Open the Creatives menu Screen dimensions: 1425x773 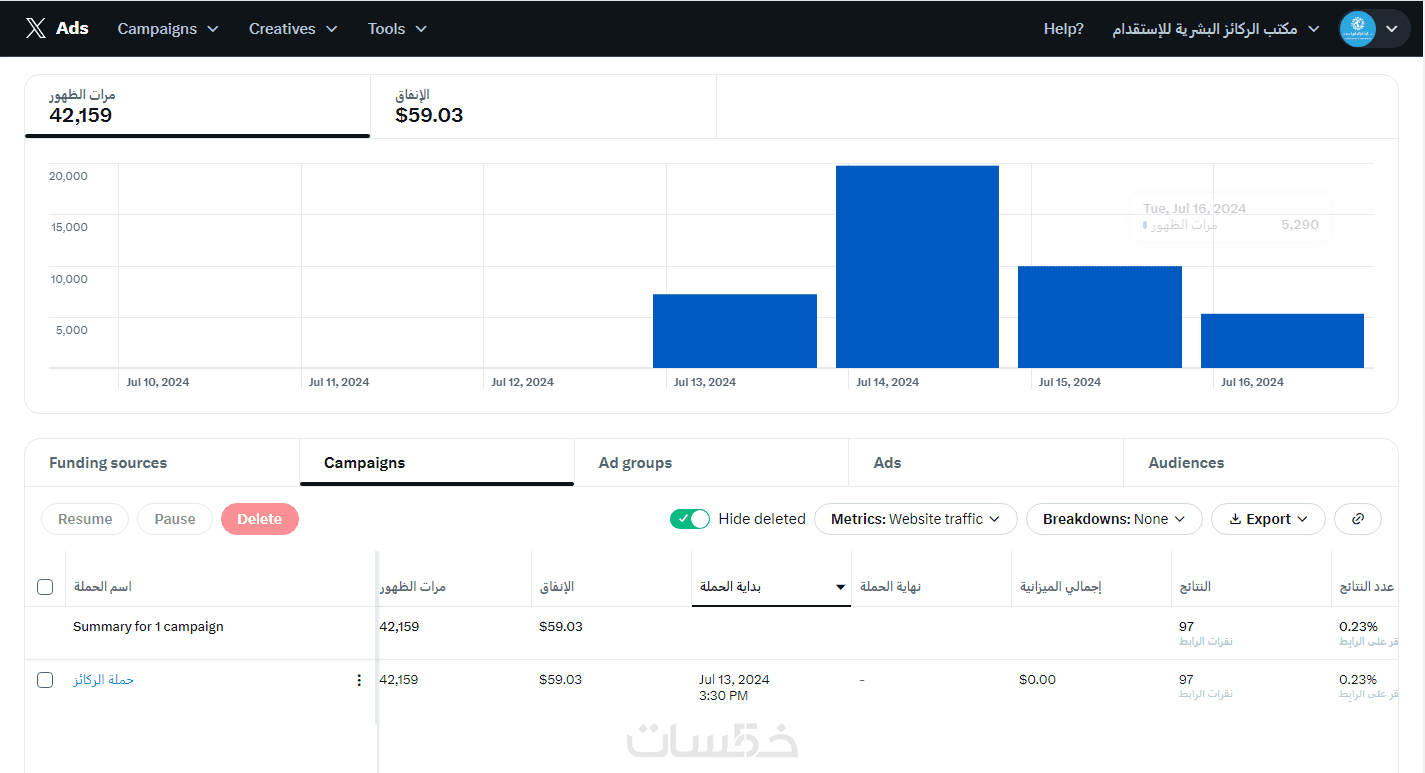coord(293,29)
